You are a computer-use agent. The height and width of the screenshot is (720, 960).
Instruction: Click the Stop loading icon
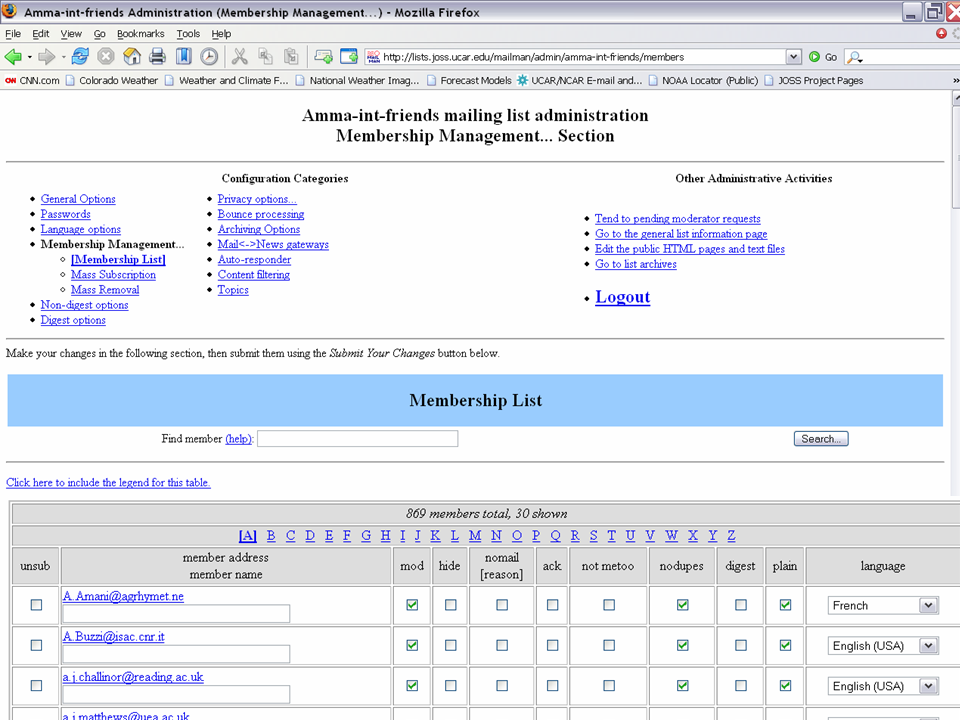click(106, 57)
